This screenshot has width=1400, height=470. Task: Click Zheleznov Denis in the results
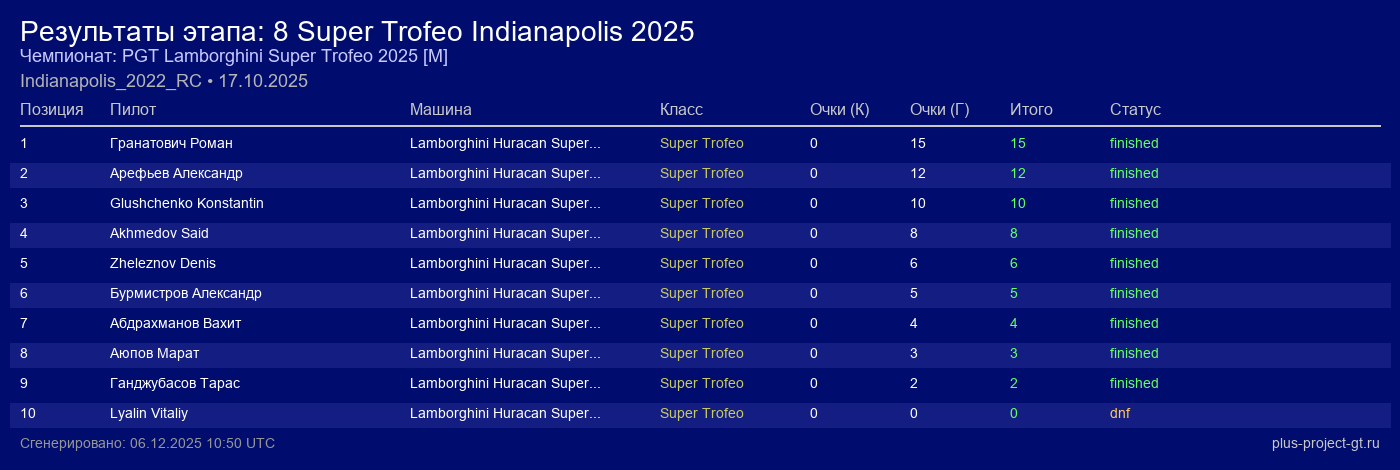point(163,263)
